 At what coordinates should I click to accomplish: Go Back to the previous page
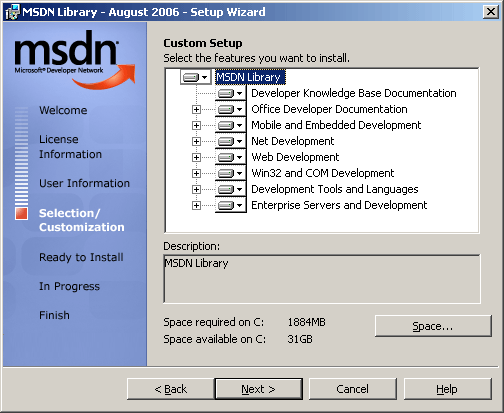tap(170, 389)
